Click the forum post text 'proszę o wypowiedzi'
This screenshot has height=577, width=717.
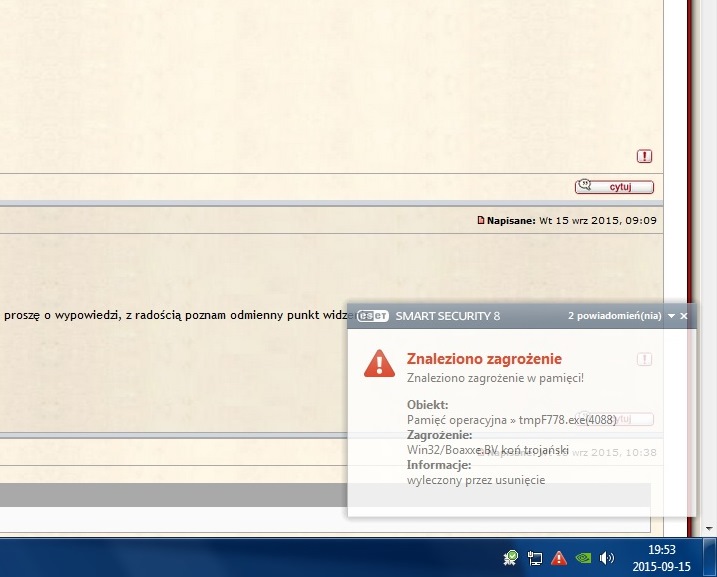pos(62,315)
